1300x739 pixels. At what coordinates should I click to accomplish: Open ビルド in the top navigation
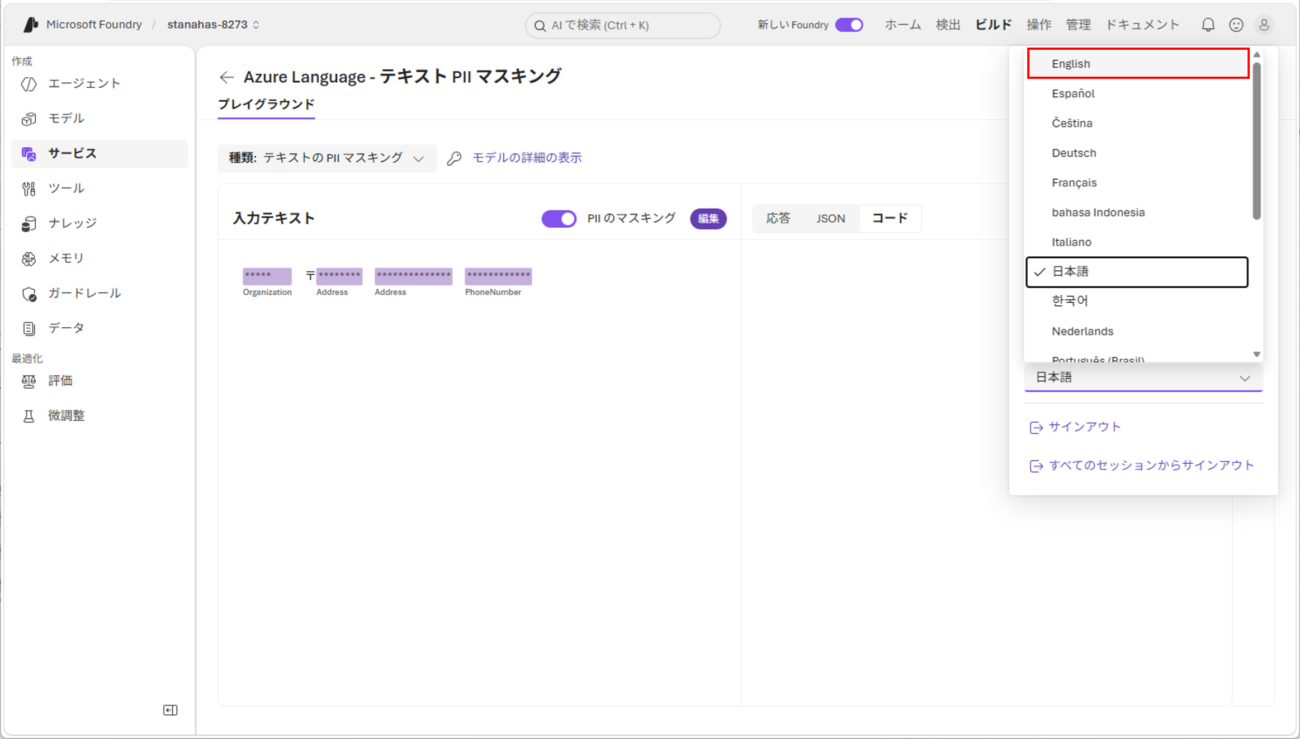point(993,25)
